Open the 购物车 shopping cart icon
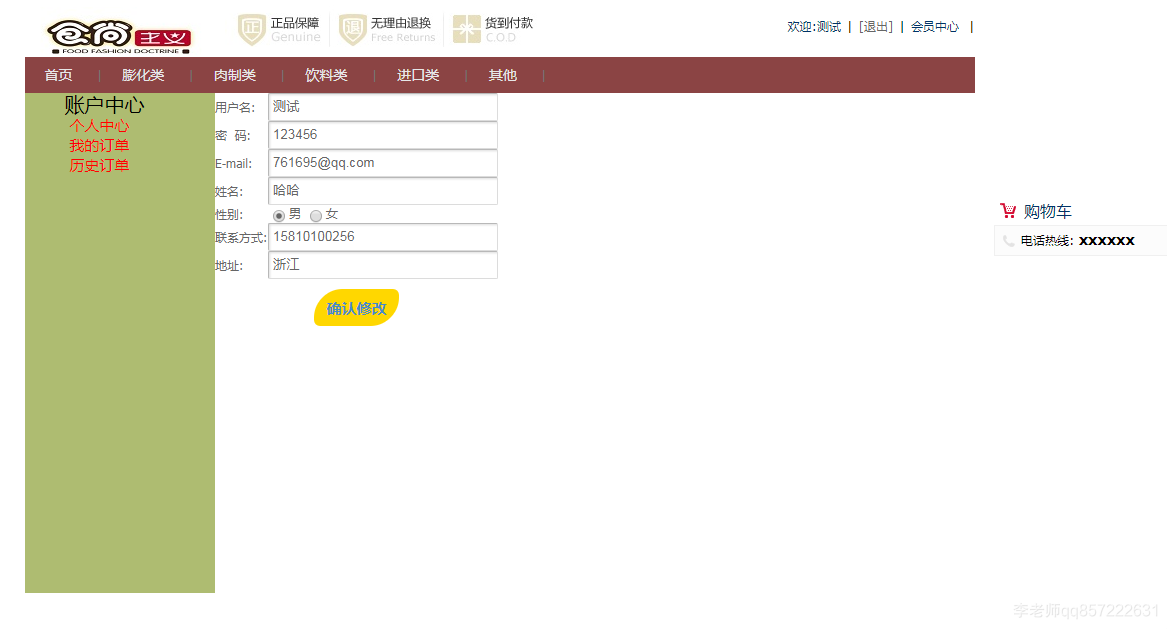This screenshot has height=629, width=1167. click(x=1007, y=211)
